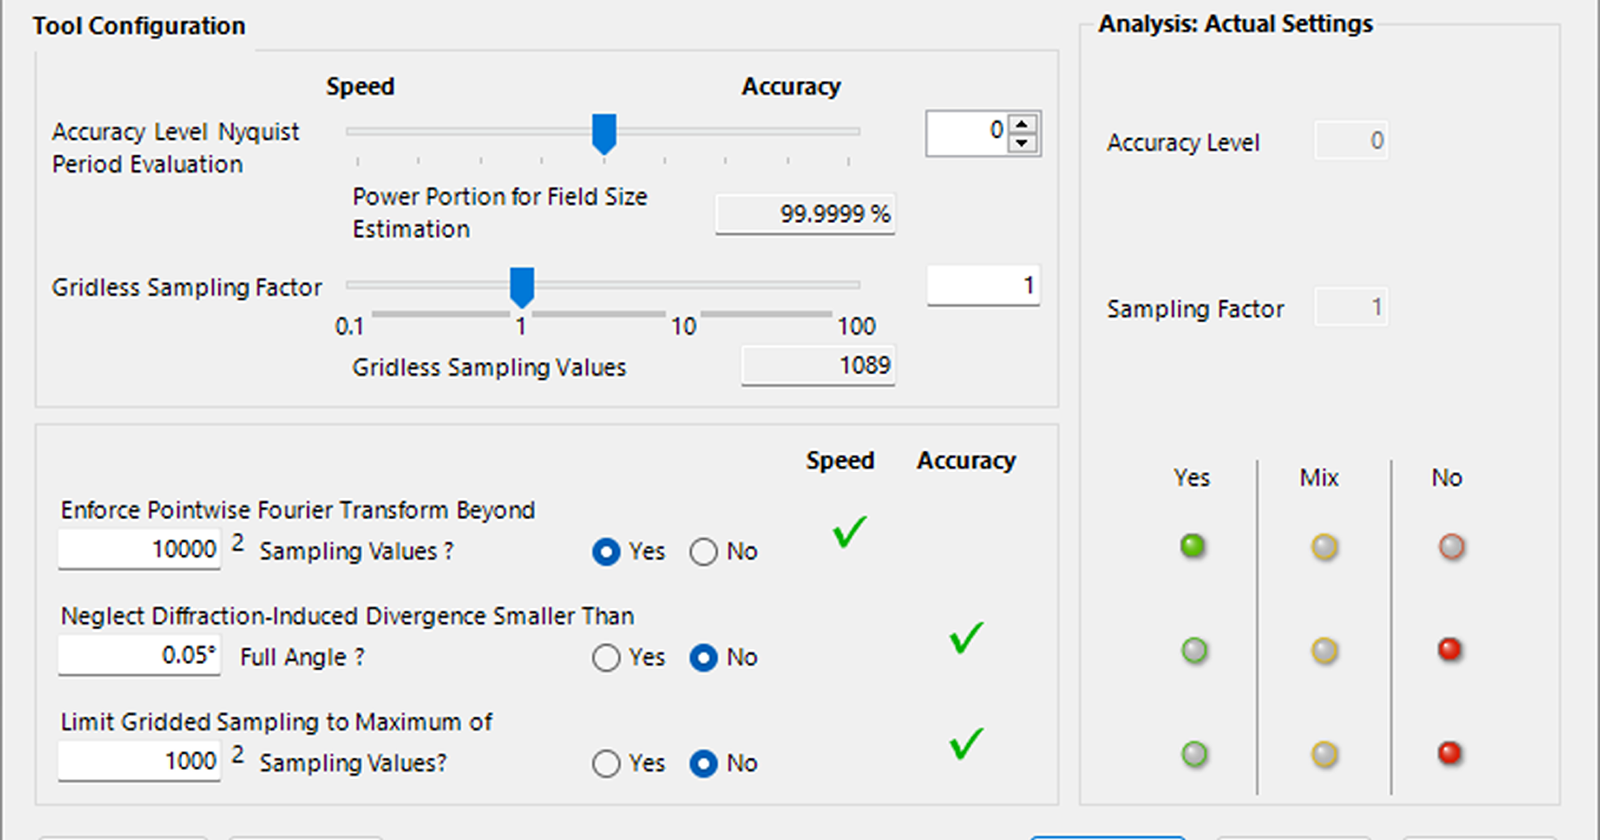Screen dimensions: 1600x840
Task: Click Accuracy checkmark for Neglect Diffraction-Induced Divergence
Action: (x=966, y=638)
